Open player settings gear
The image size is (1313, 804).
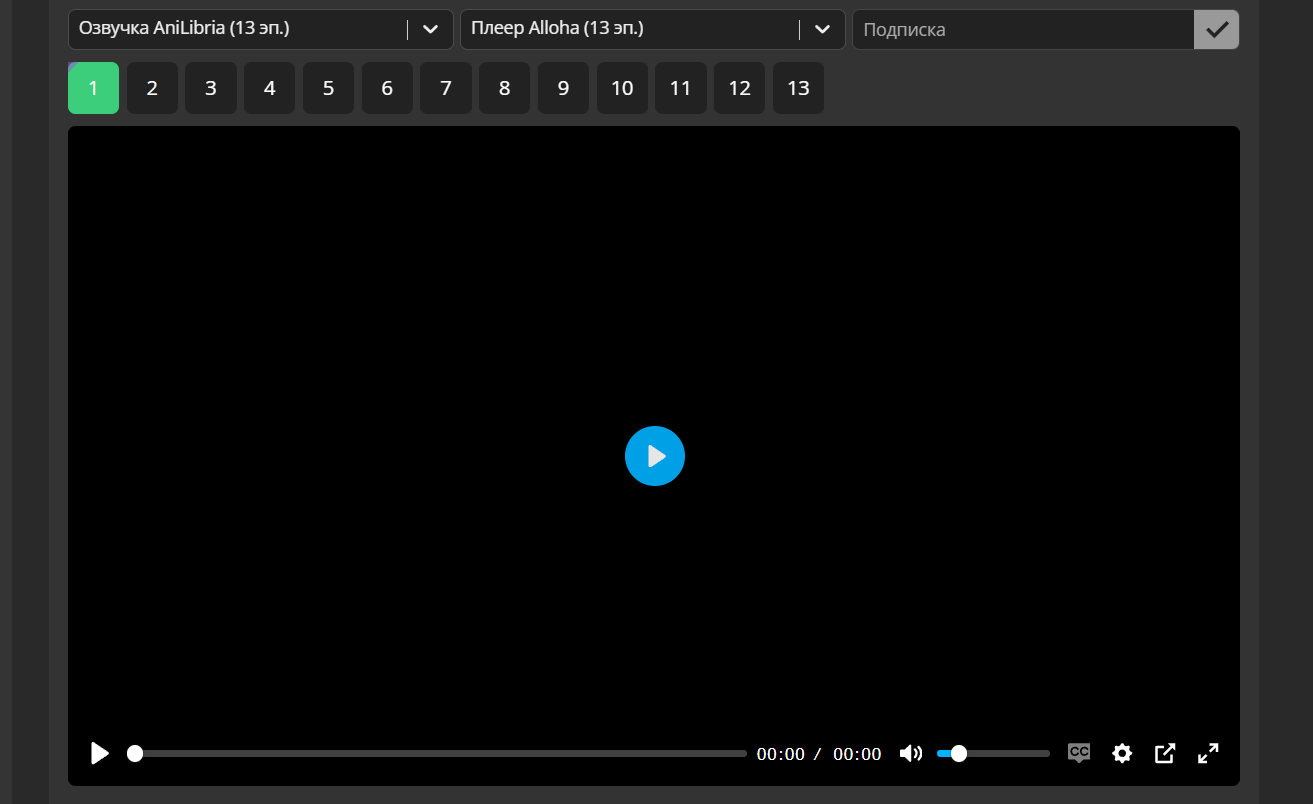coord(1122,753)
